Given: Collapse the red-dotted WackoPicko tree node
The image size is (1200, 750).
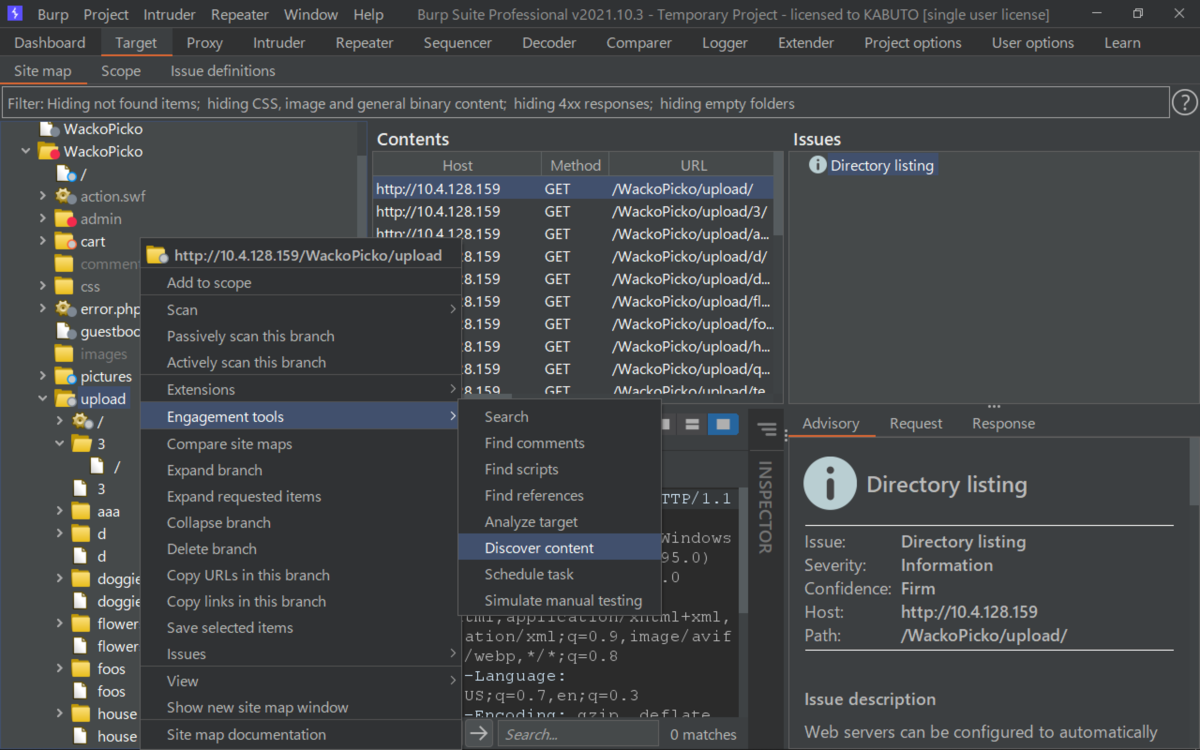Looking at the screenshot, I should click(26, 151).
